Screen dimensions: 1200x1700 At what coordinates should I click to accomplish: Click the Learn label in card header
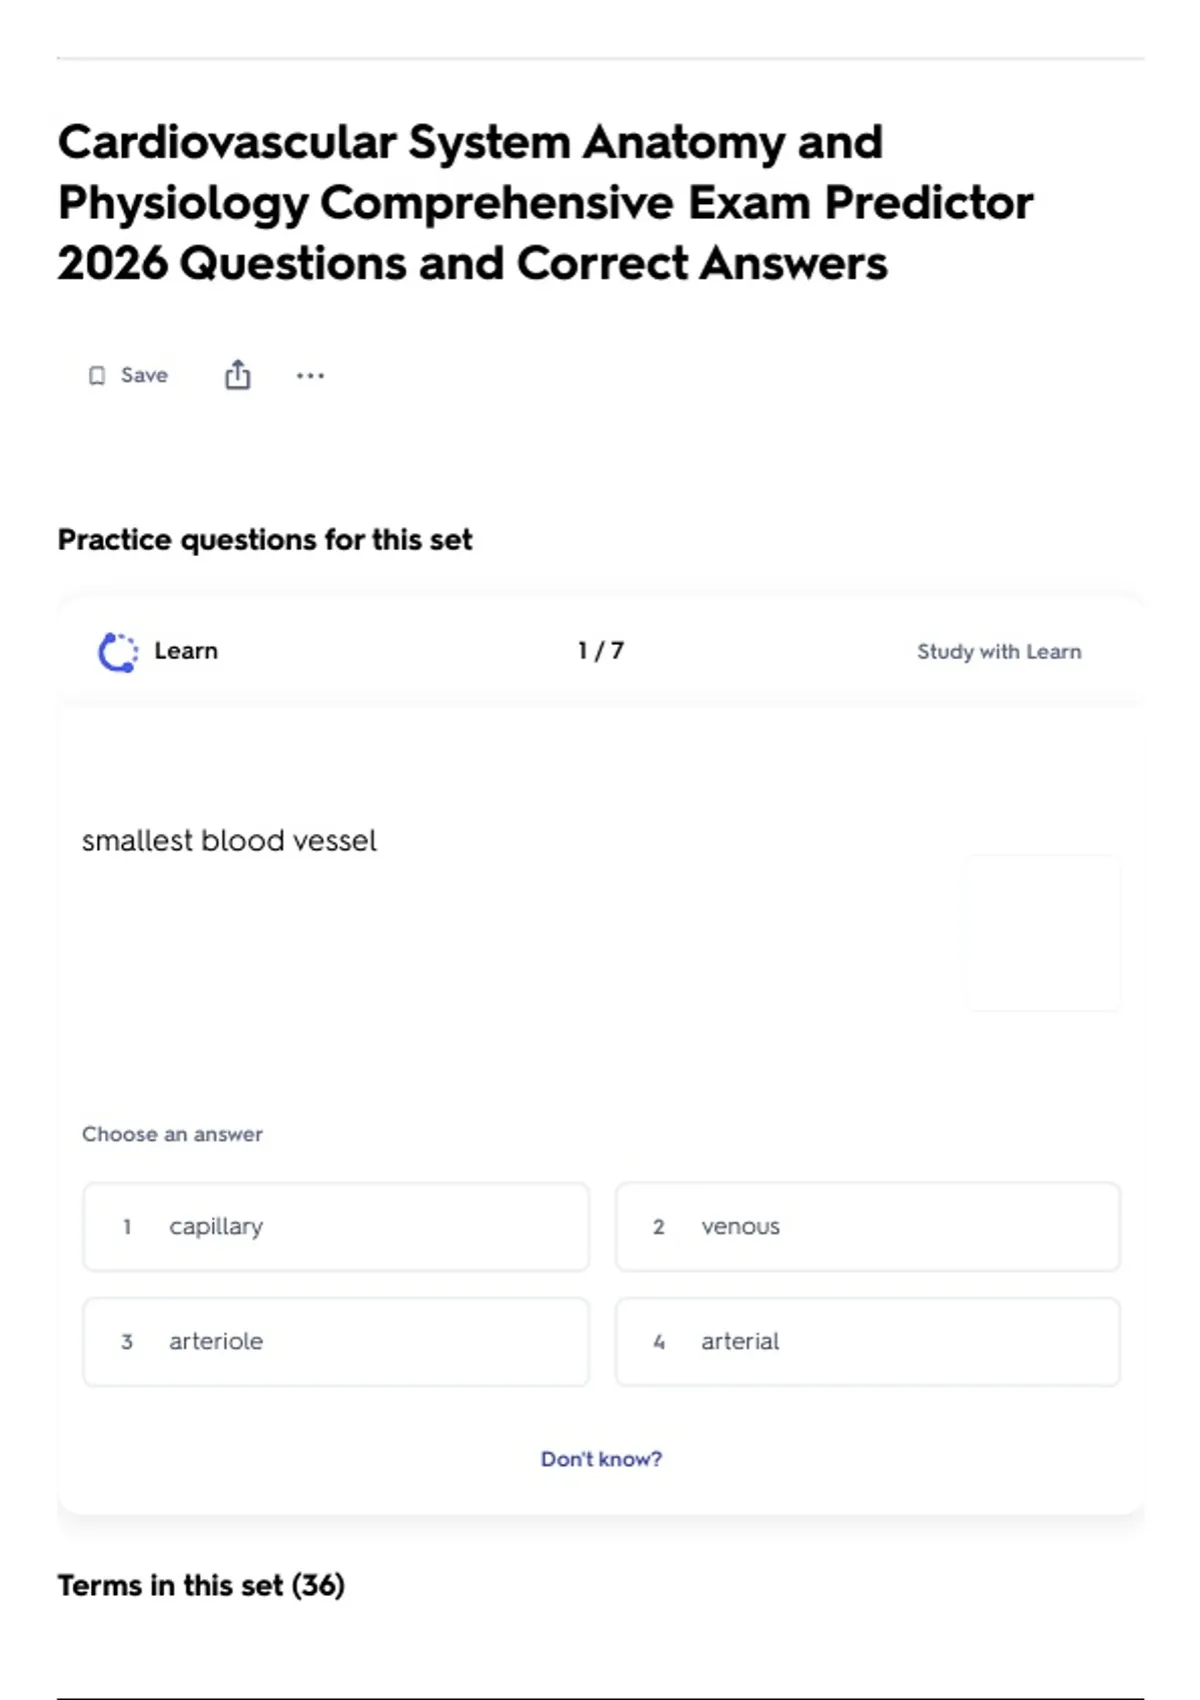186,651
